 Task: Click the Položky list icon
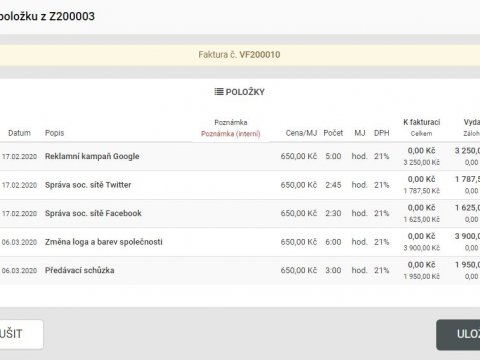[x=219, y=92]
